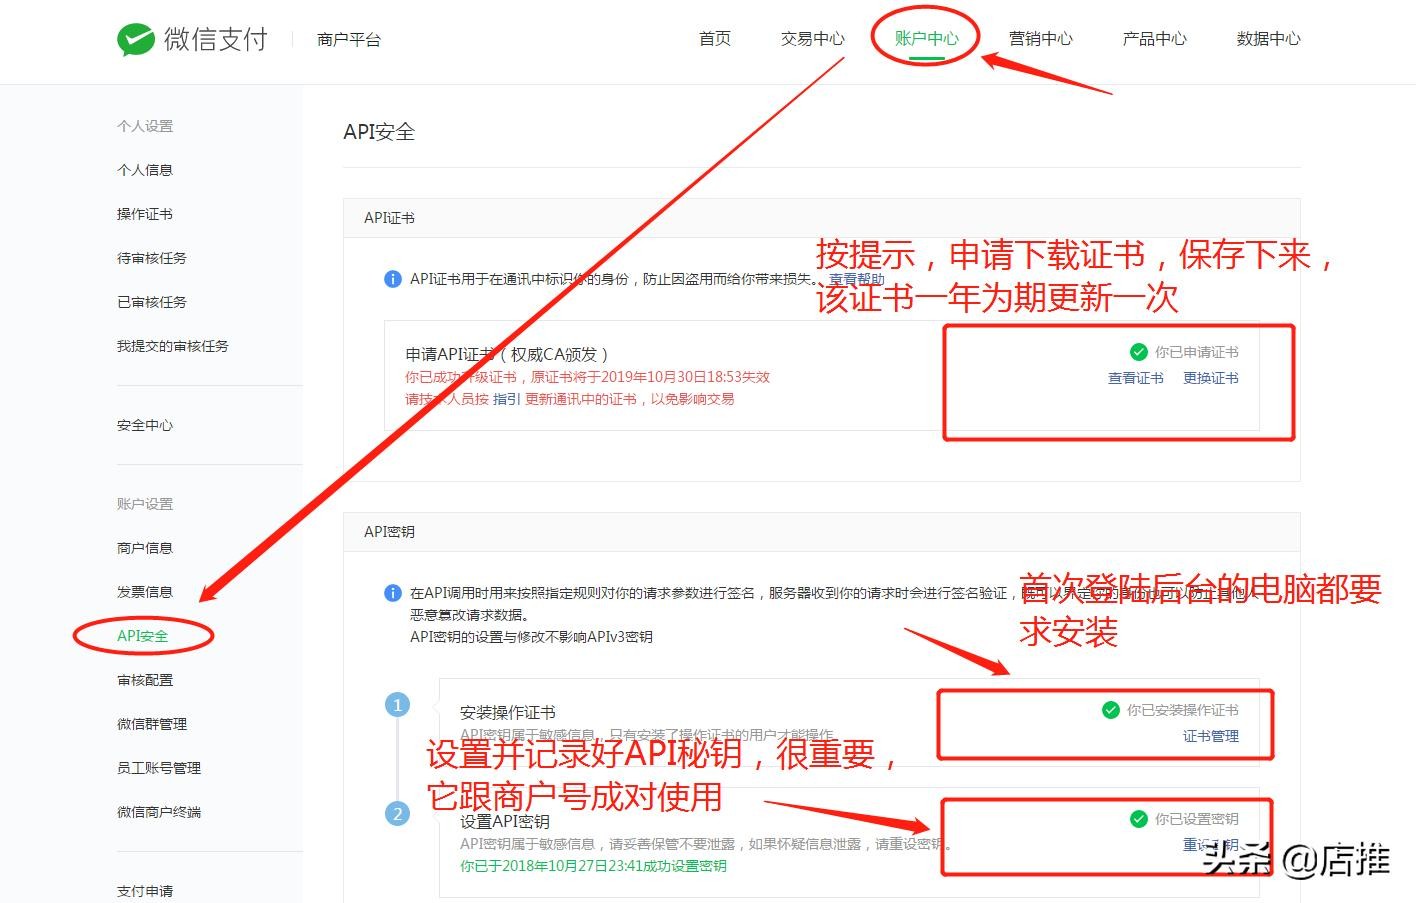Click the blue info icon under API证书
Screen dimensions: 1416x903
(x=393, y=279)
